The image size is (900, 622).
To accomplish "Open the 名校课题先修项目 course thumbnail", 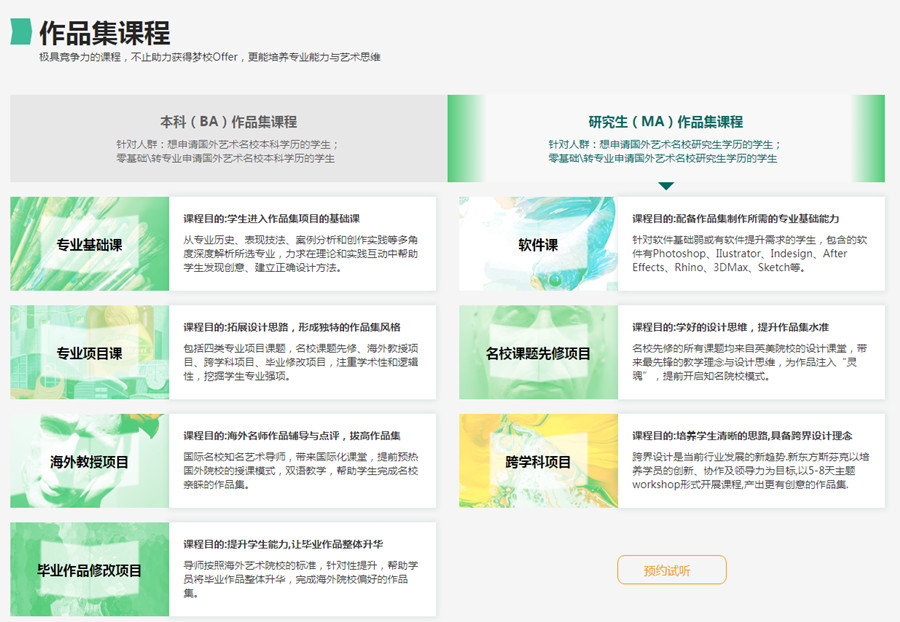I will pyautogui.click(x=538, y=353).
